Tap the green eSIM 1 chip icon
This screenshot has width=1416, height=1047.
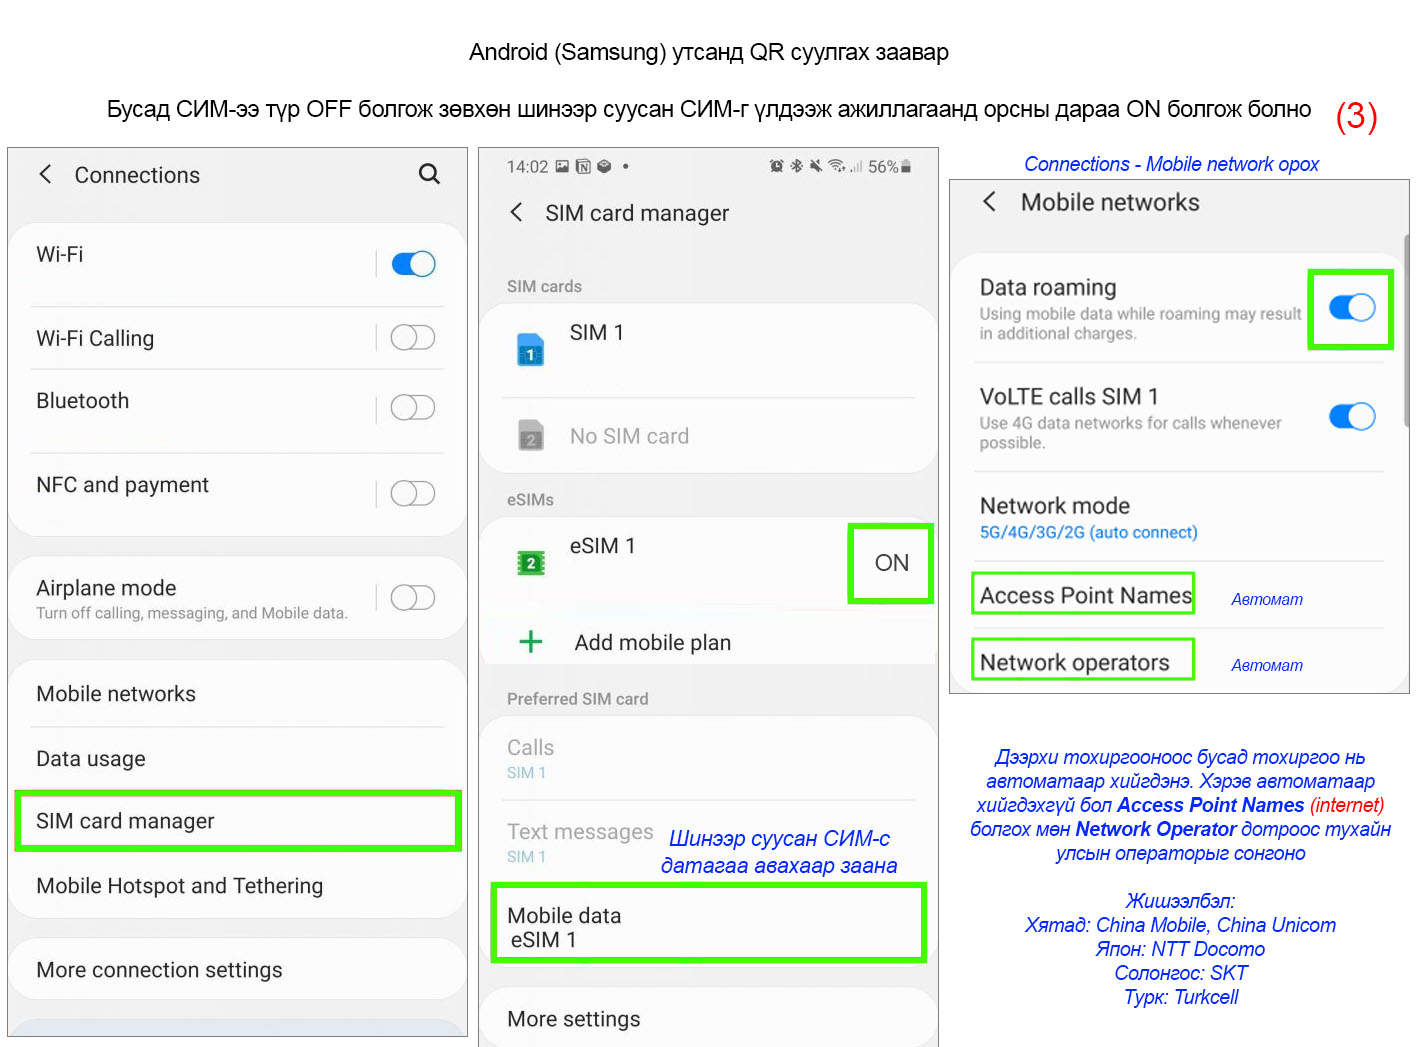click(x=530, y=563)
